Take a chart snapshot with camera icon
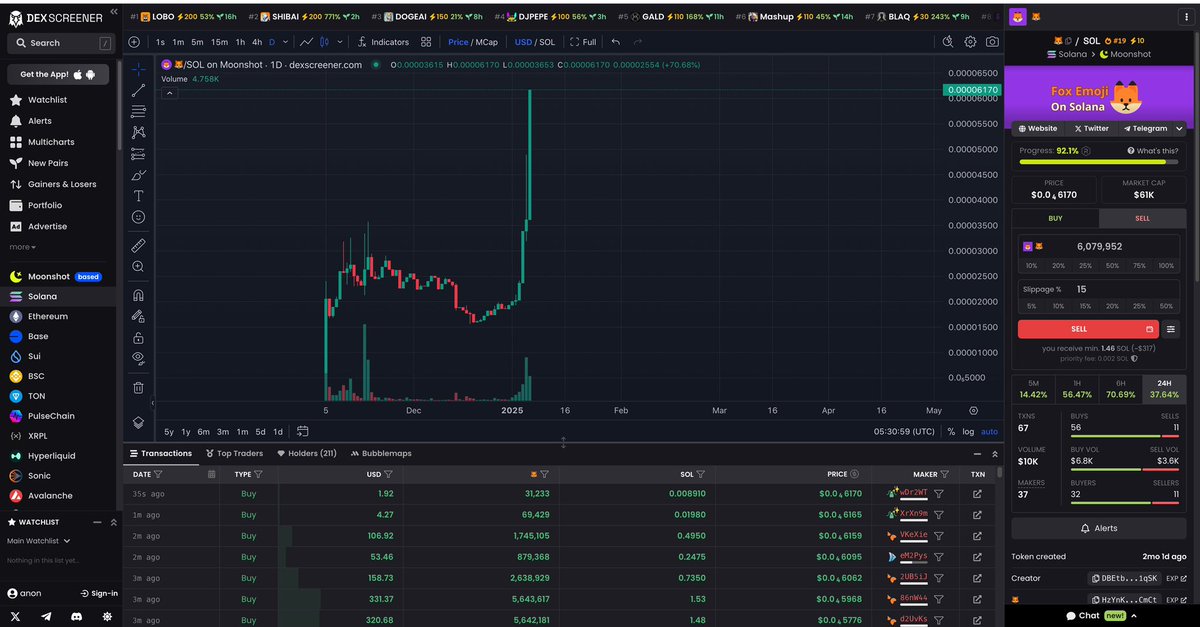Viewport: 1200px width, 627px height. pos(992,42)
